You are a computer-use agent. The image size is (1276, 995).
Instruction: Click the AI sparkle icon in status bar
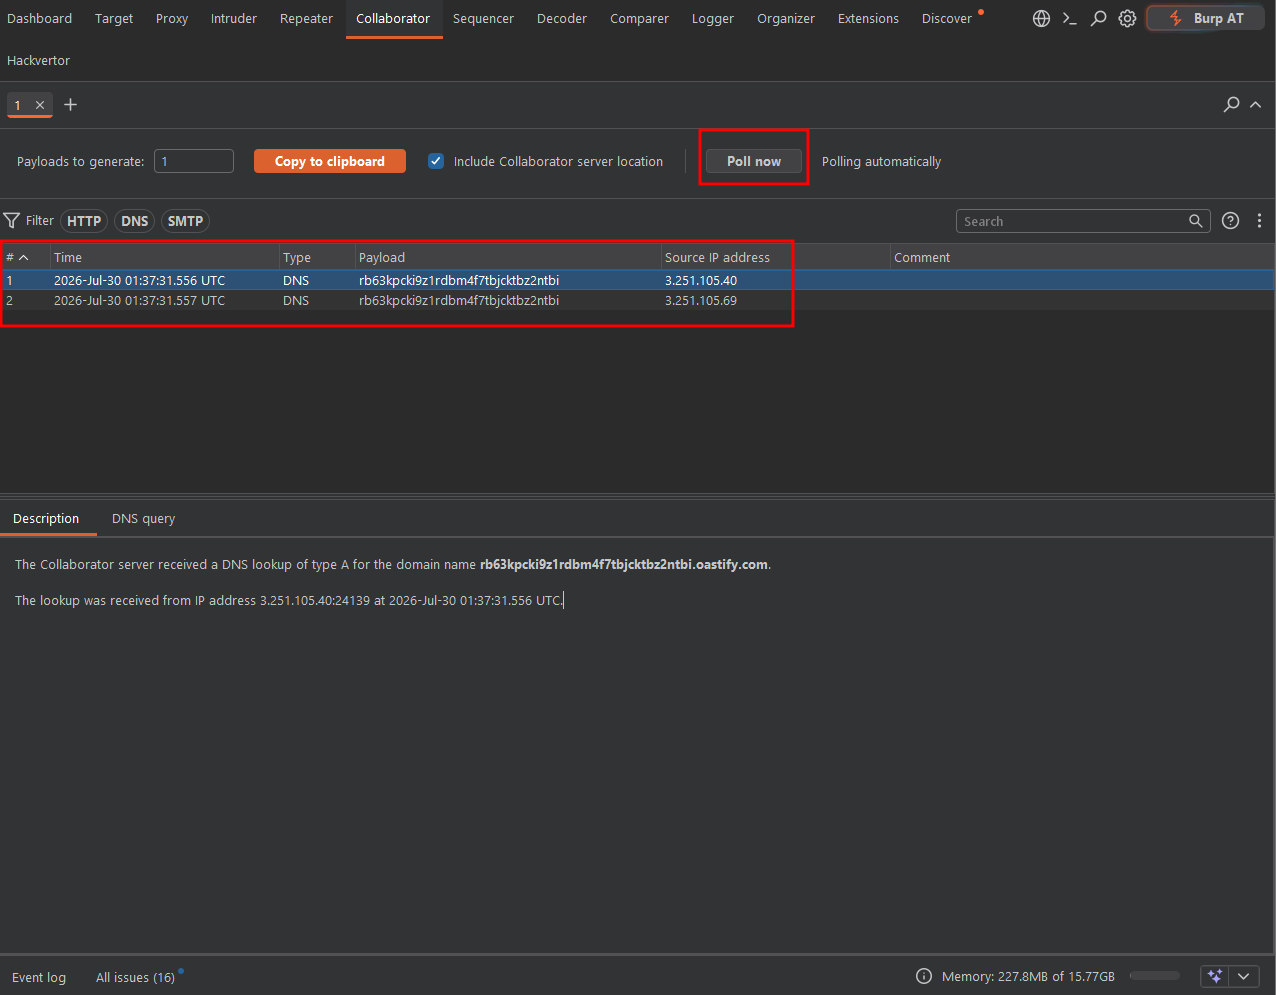tap(1215, 977)
